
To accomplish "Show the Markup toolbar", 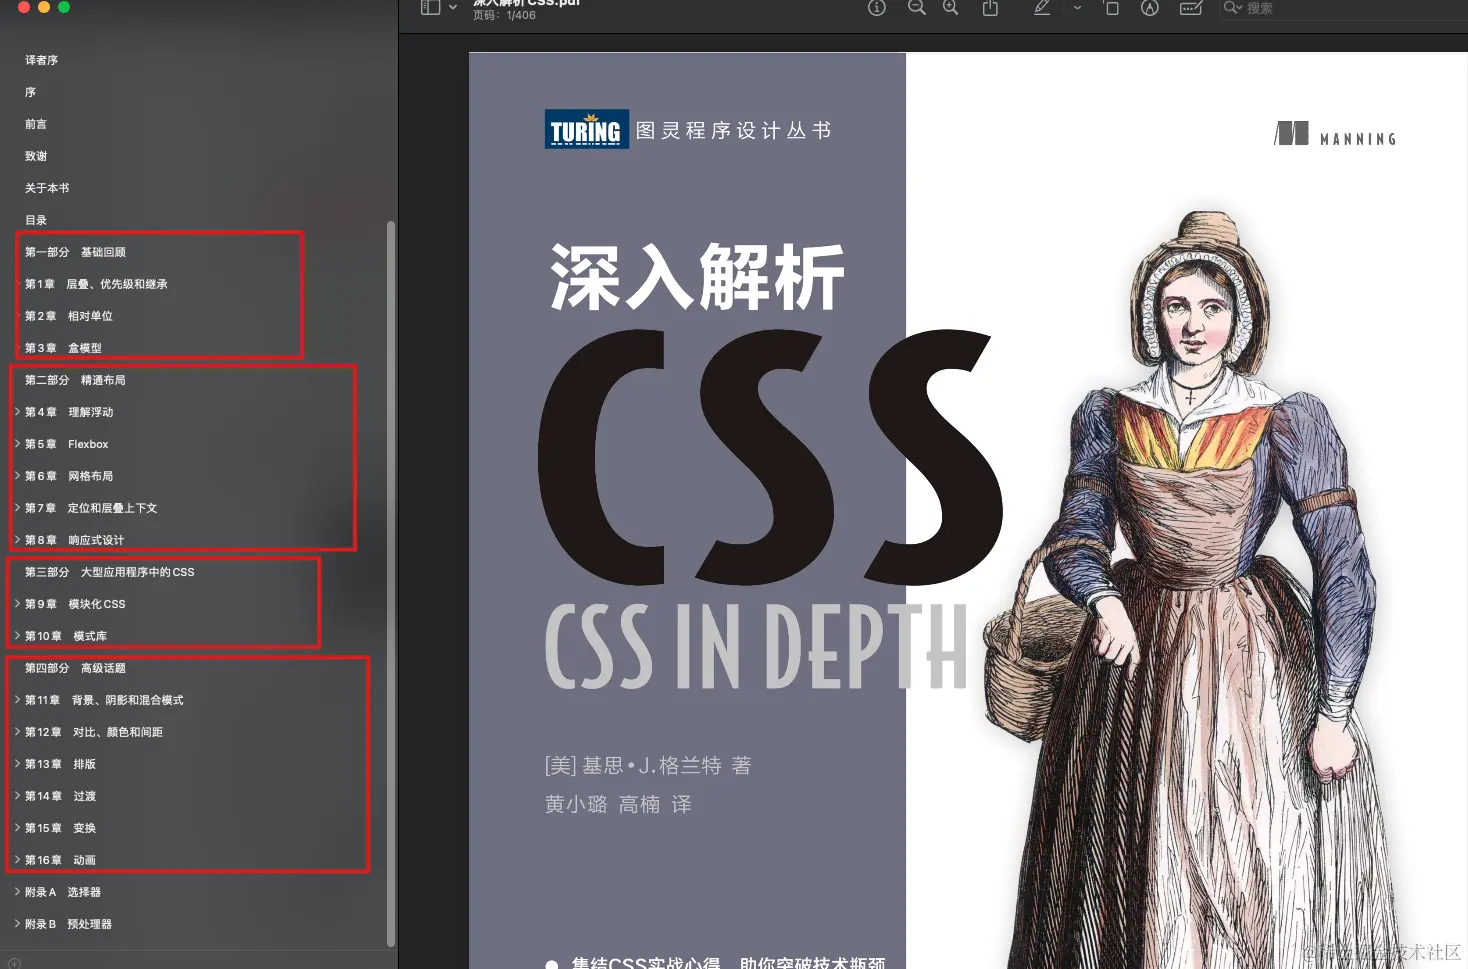I will (x=1150, y=7).
